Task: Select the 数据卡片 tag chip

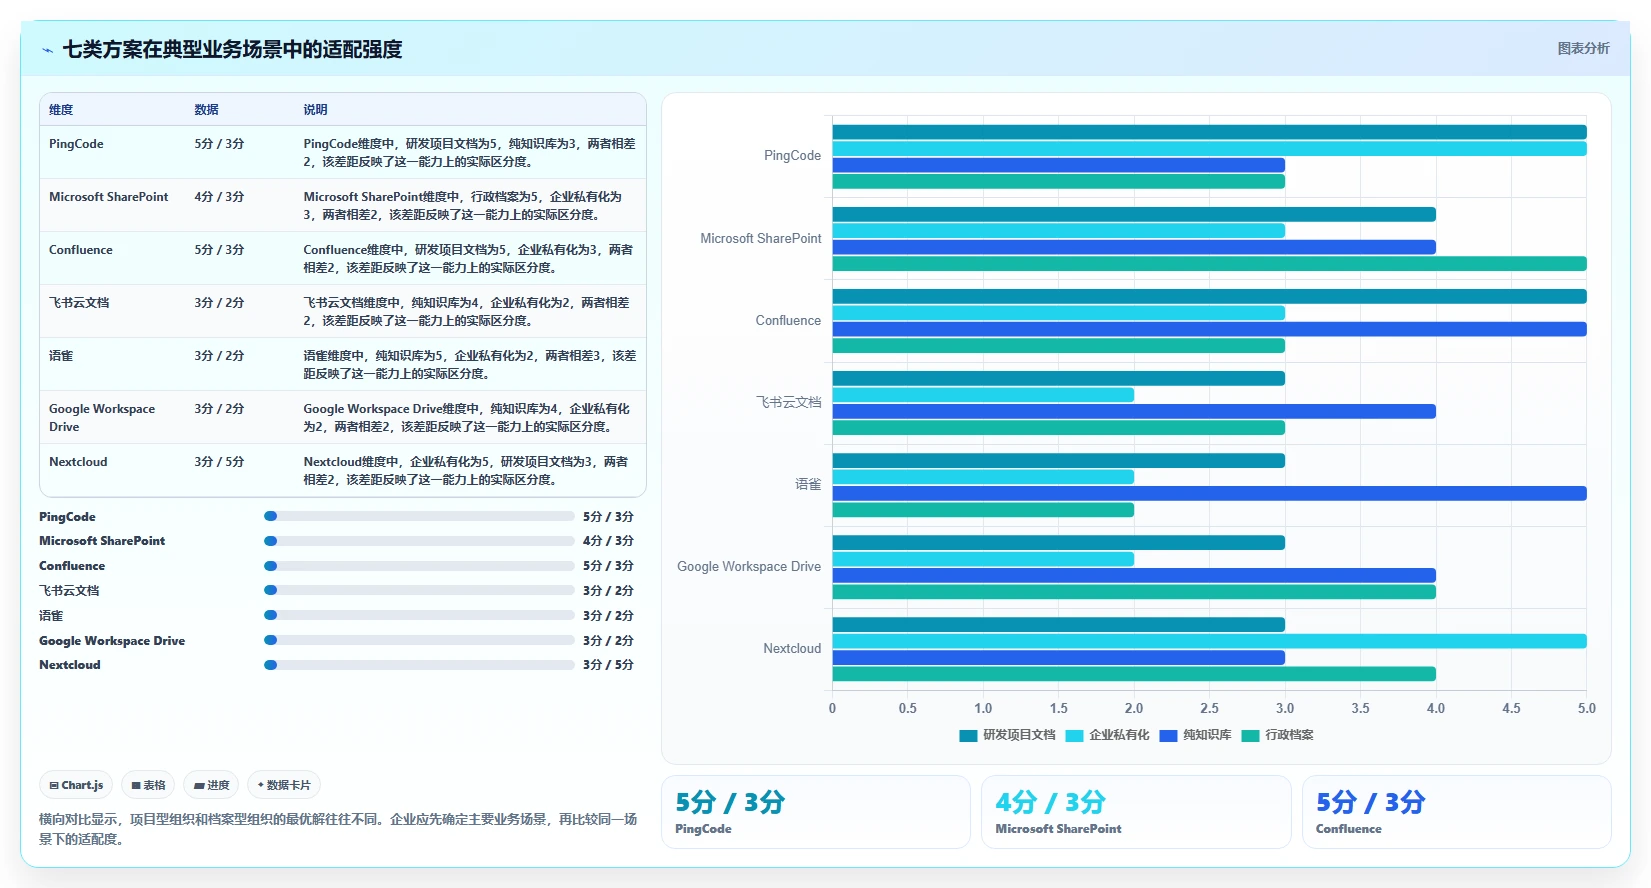Action: pos(284,785)
